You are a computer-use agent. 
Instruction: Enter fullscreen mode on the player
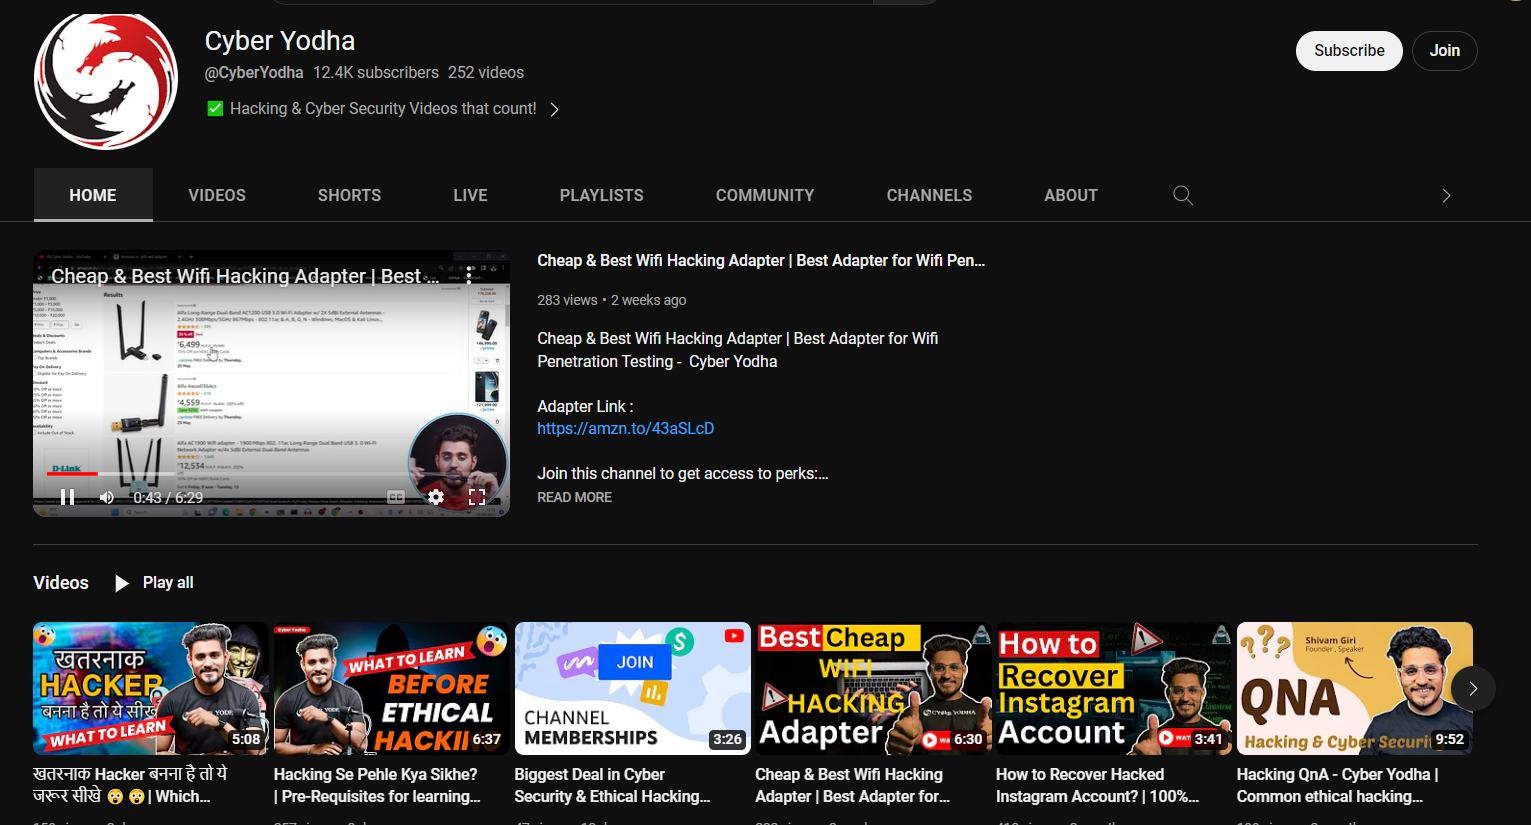tap(477, 496)
